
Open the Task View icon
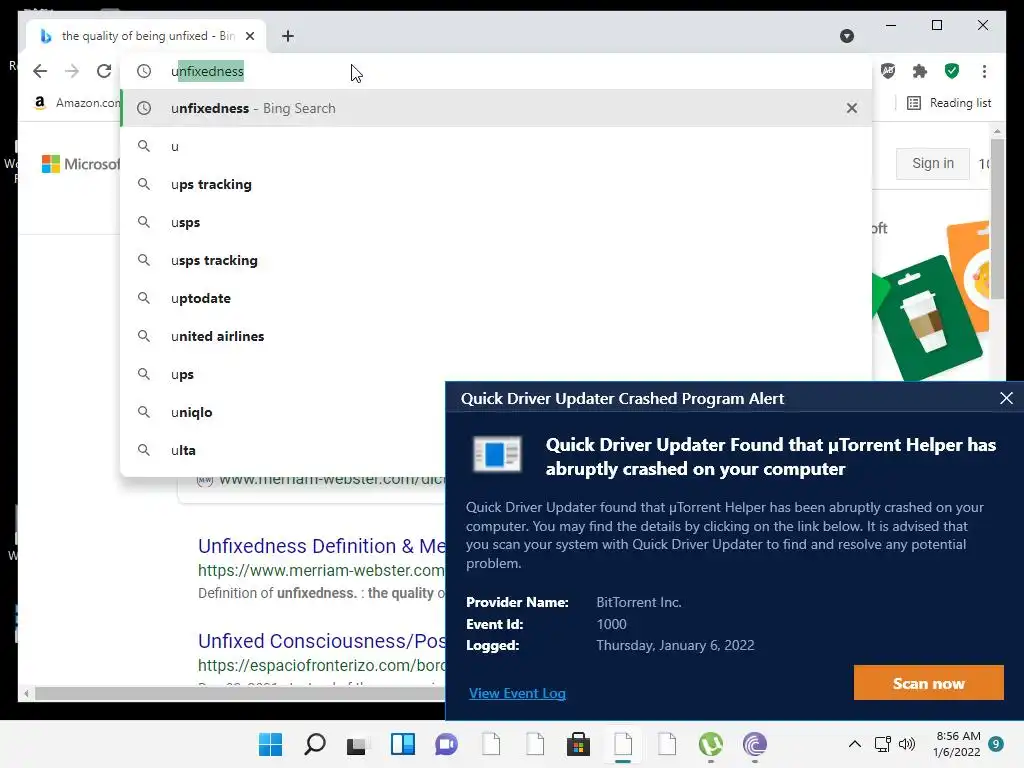[x=358, y=744]
